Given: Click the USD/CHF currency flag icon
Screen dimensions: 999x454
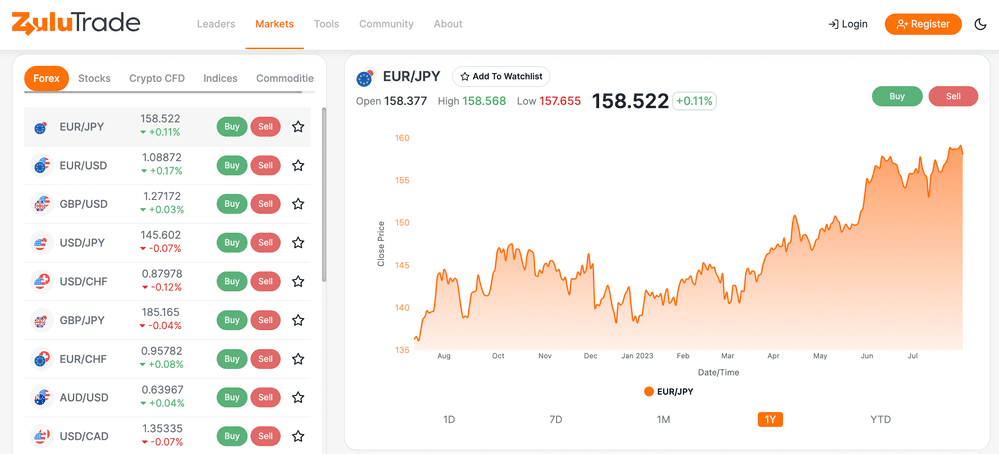Looking at the screenshot, I should pos(41,282).
